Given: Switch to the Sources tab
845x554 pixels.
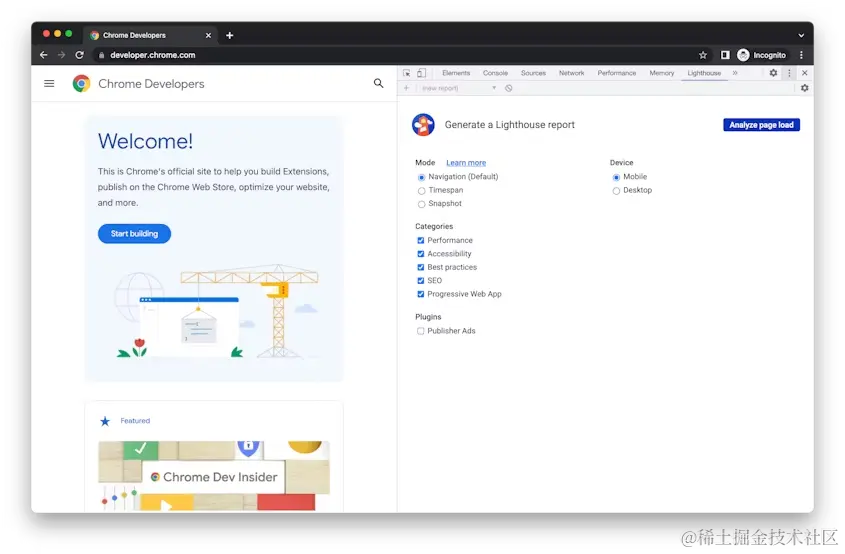Looking at the screenshot, I should [x=533, y=73].
